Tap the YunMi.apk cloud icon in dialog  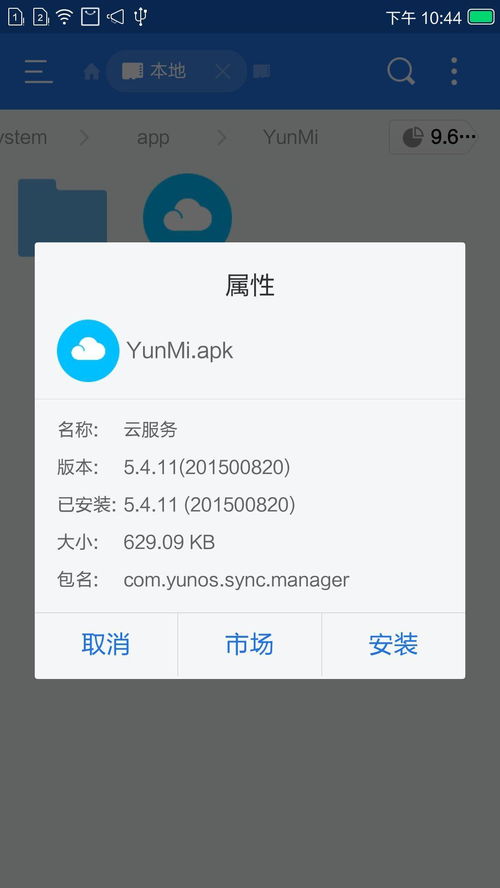(88, 351)
